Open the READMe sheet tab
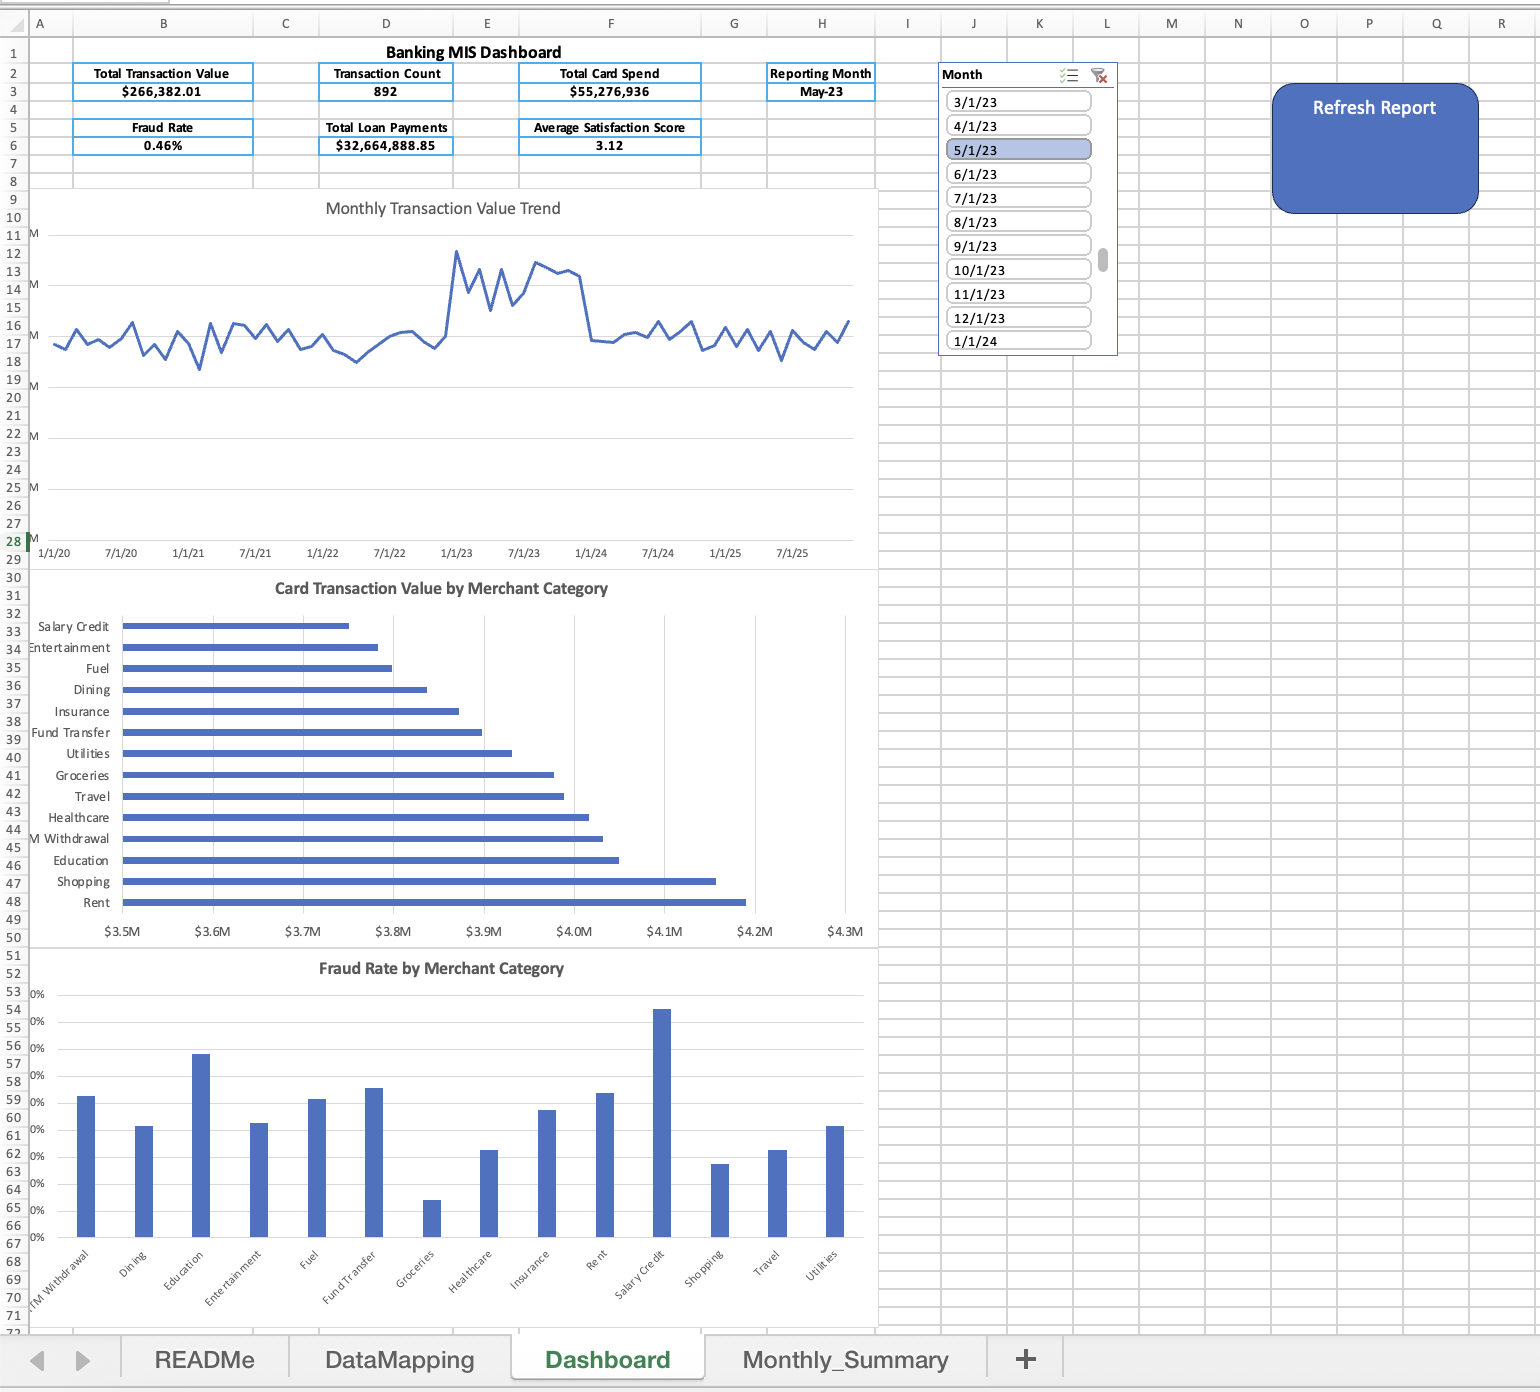 [x=204, y=1360]
